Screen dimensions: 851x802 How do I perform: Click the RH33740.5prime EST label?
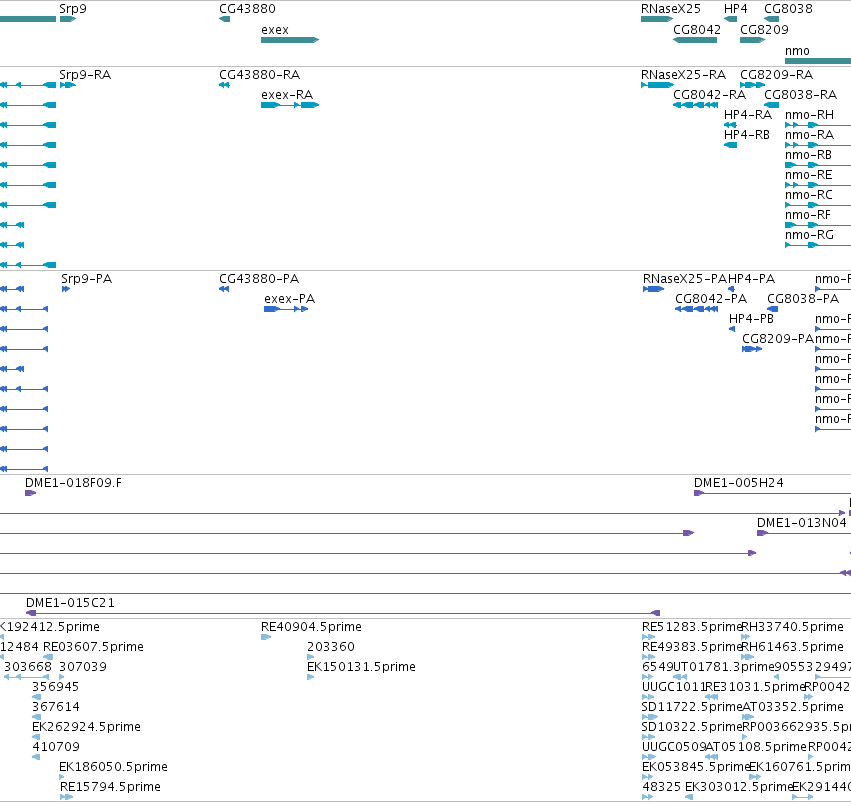[x=792, y=627]
